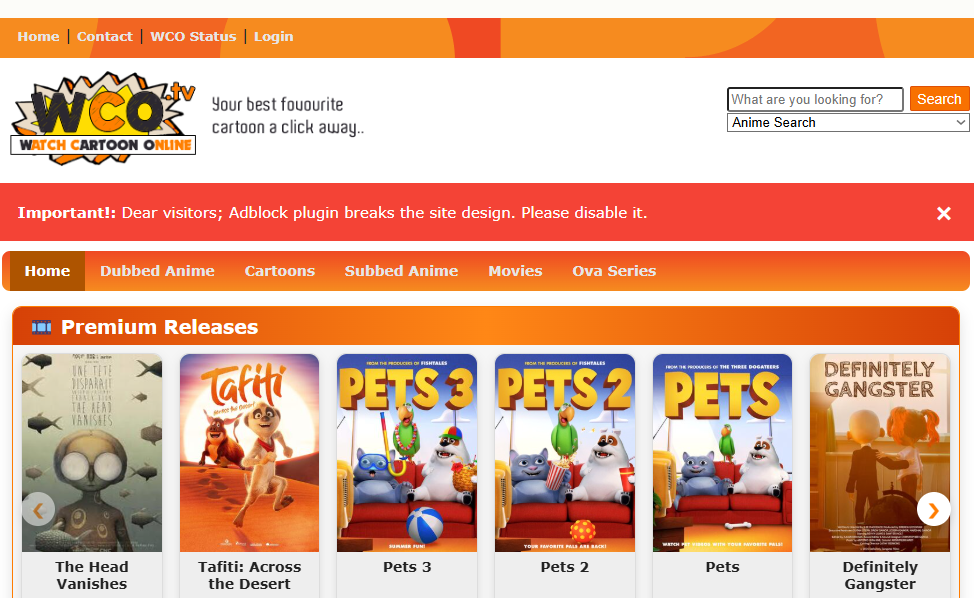The height and width of the screenshot is (598, 974).
Task: Browse the Ova Series section
Action: (x=614, y=271)
